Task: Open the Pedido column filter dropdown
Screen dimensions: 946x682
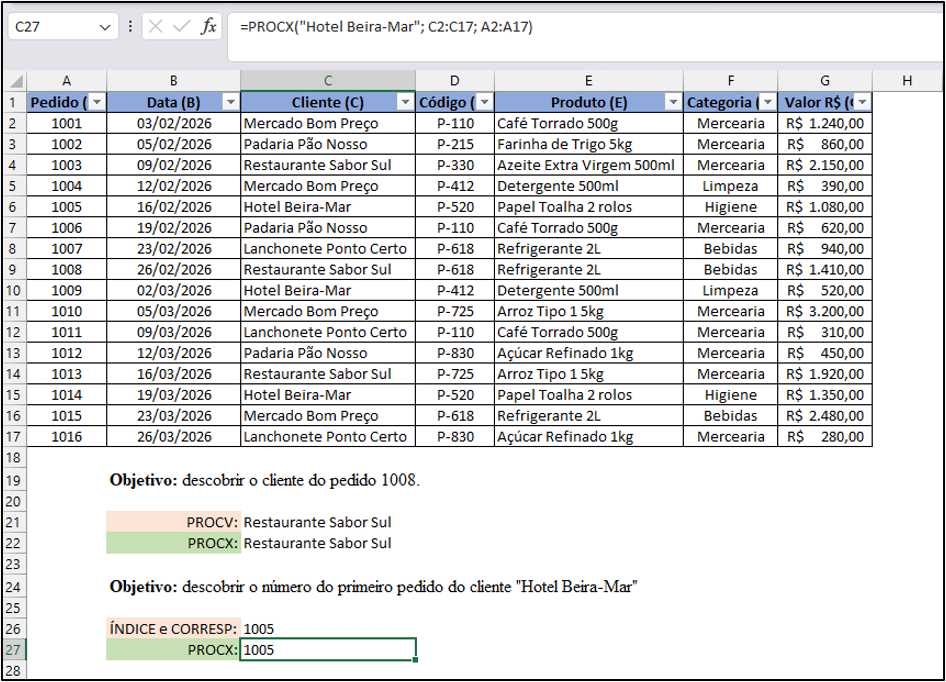Action: pyautogui.click(x=97, y=102)
